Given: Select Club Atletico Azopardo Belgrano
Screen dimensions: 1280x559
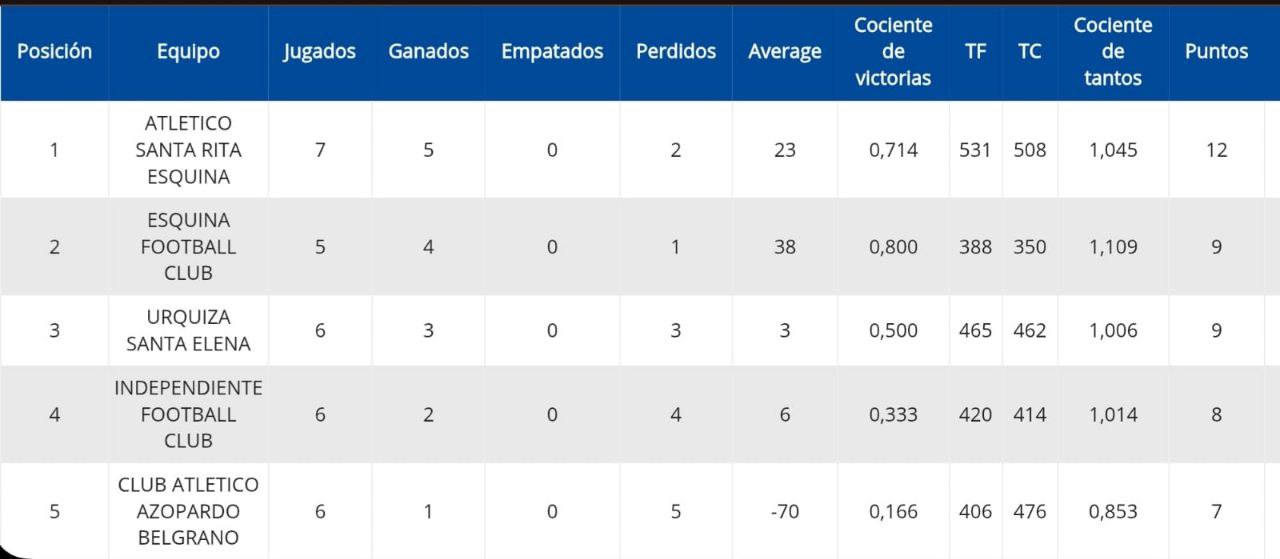Looking at the screenshot, I should tap(188, 511).
